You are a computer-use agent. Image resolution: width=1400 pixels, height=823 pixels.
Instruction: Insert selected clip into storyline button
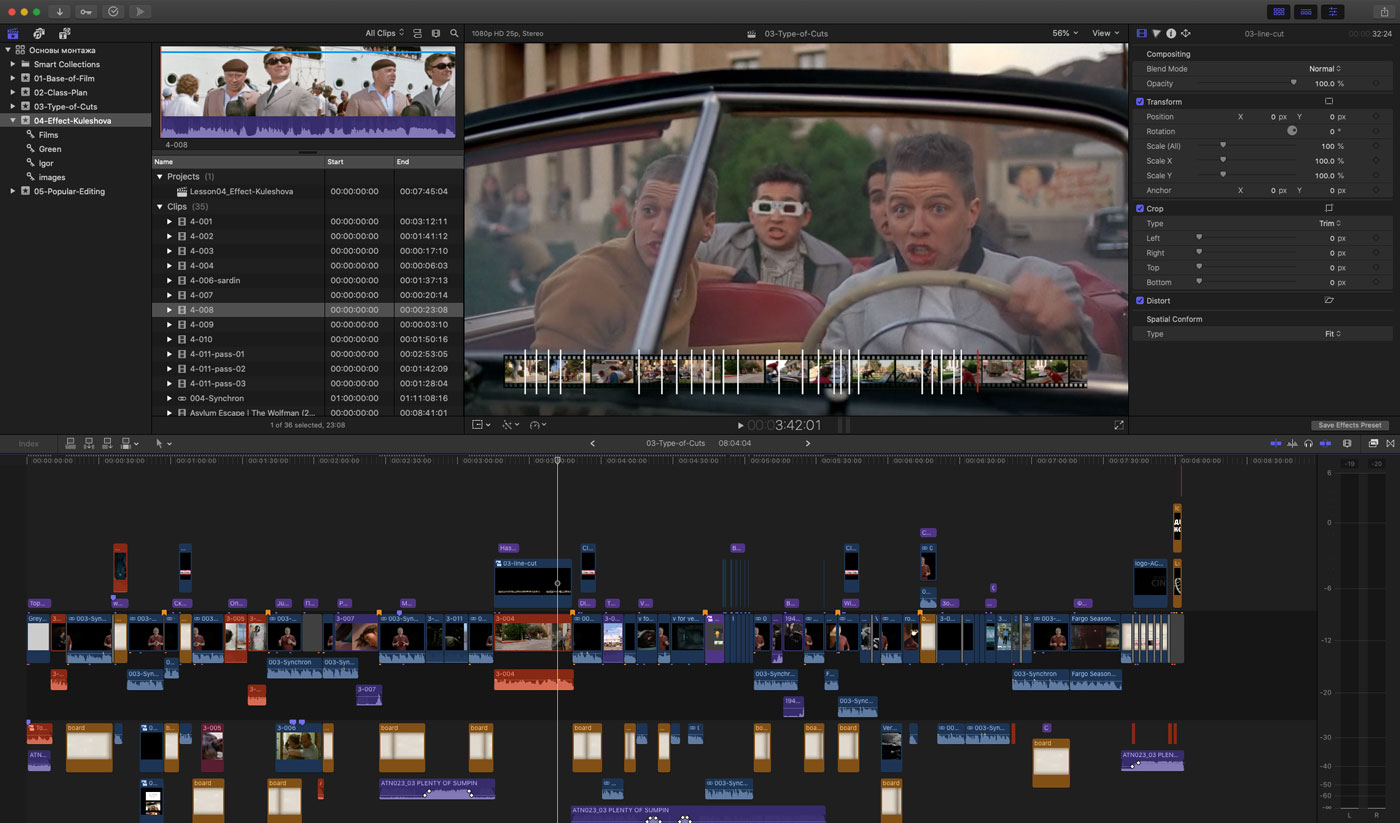[89, 443]
